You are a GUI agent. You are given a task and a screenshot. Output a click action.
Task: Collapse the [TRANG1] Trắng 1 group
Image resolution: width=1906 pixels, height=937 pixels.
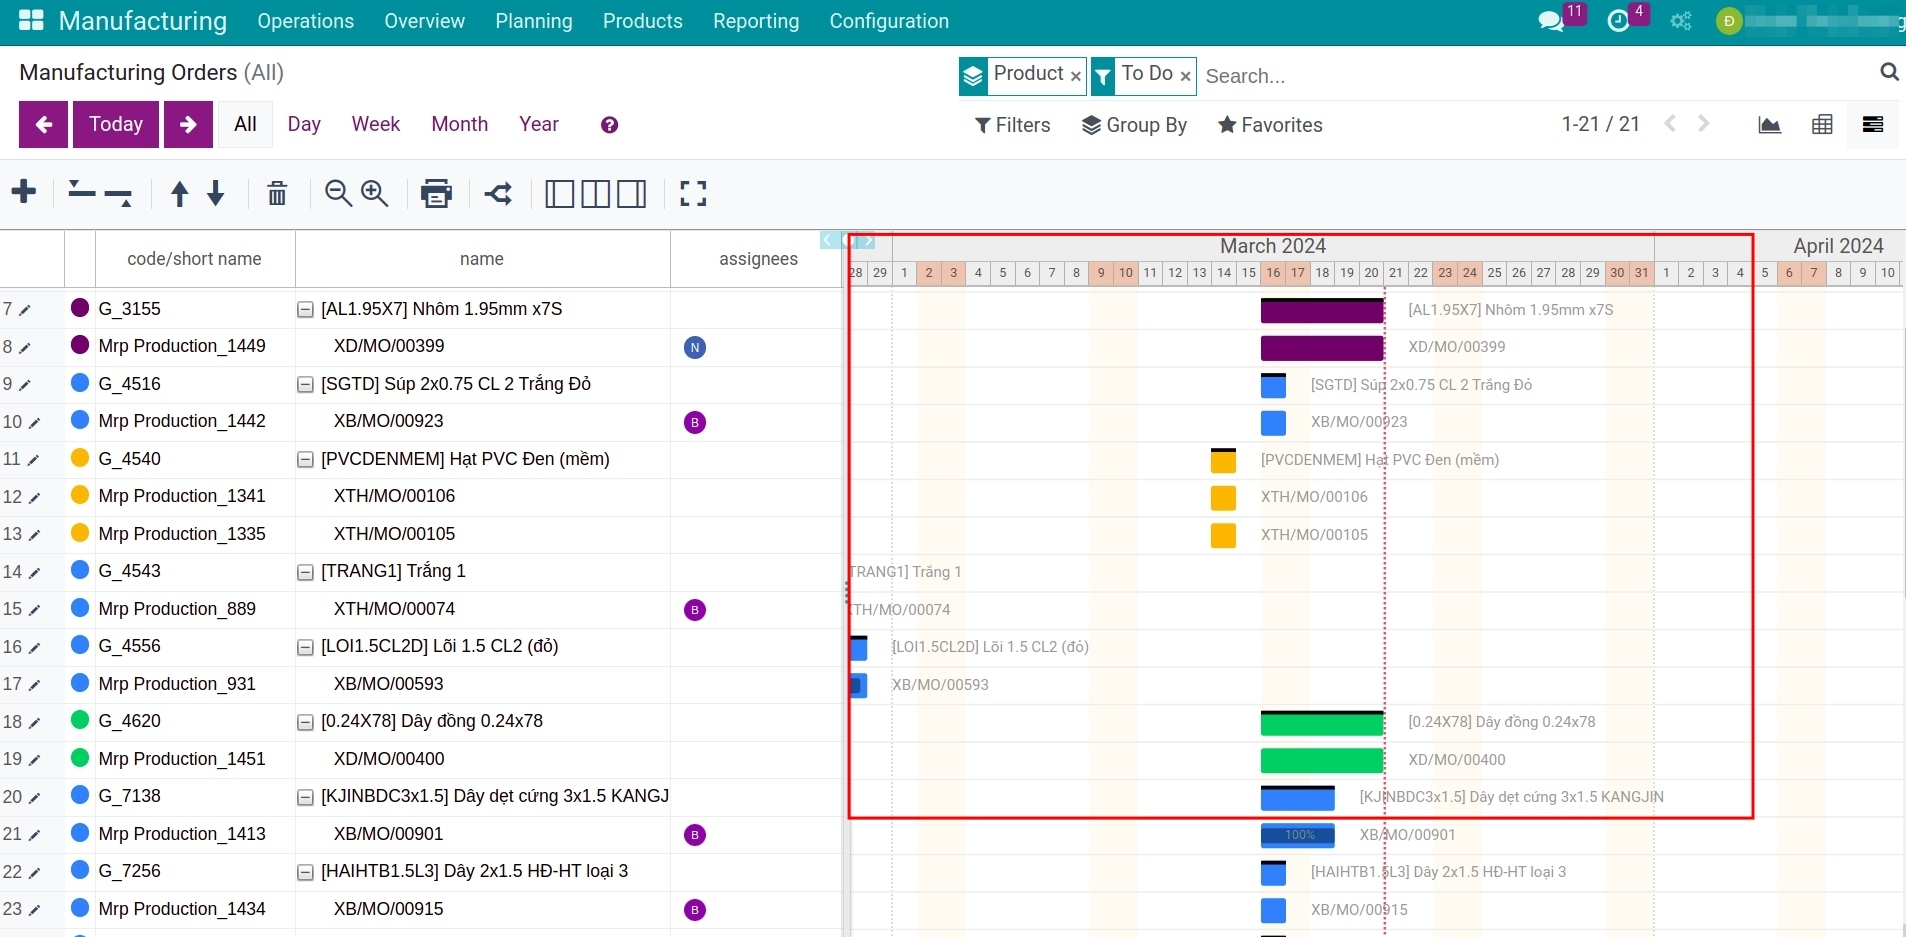pyautogui.click(x=306, y=572)
